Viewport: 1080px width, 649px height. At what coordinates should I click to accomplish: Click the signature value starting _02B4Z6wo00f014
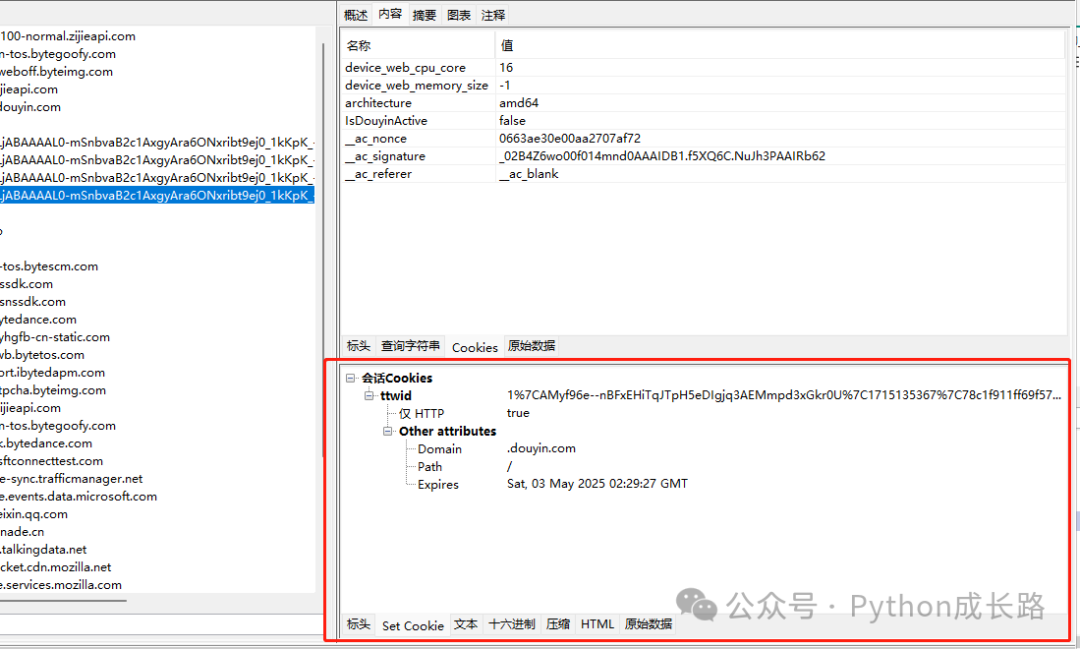[662, 156]
